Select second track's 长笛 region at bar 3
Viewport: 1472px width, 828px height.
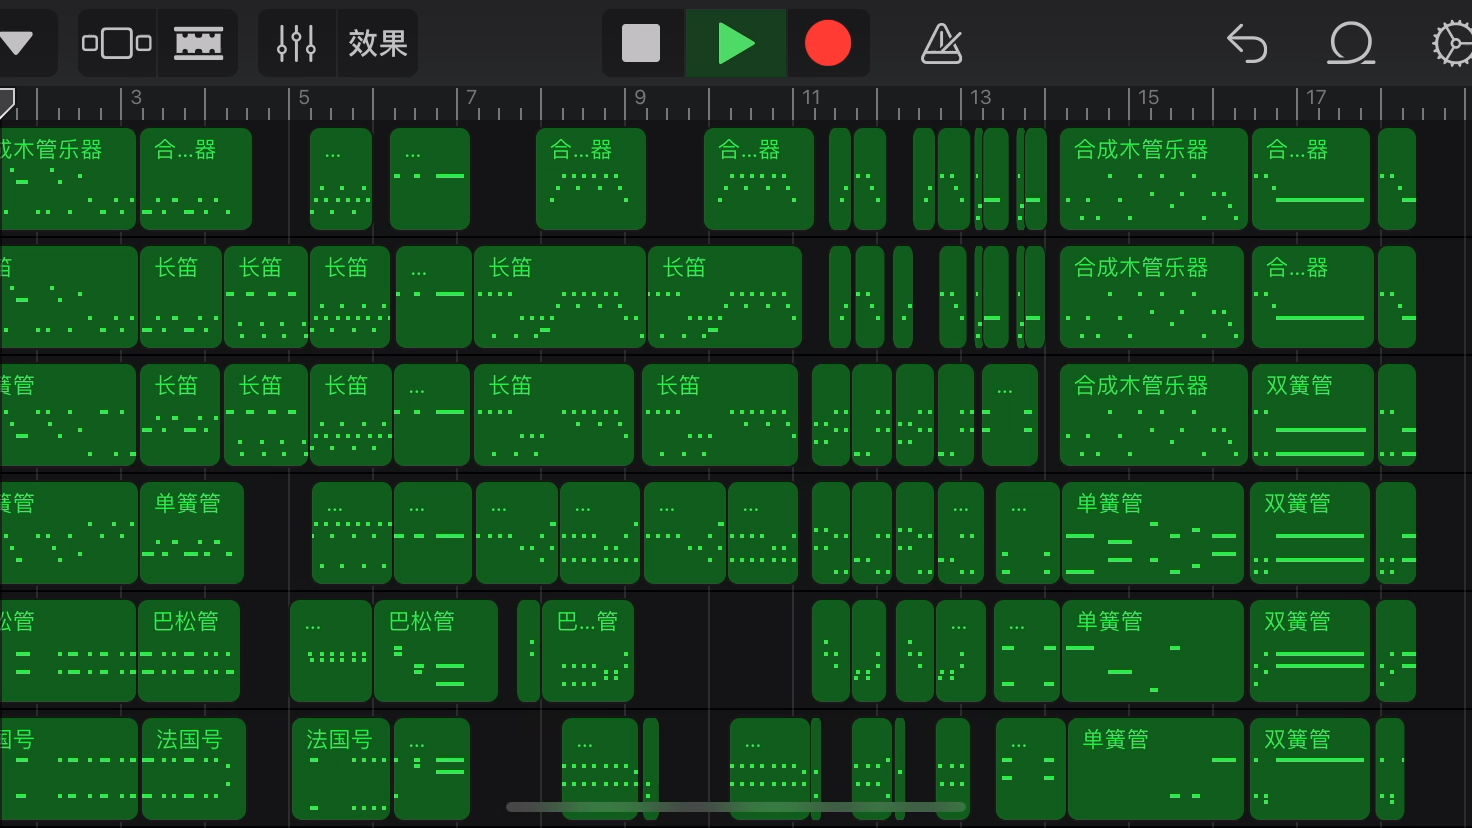181,297
